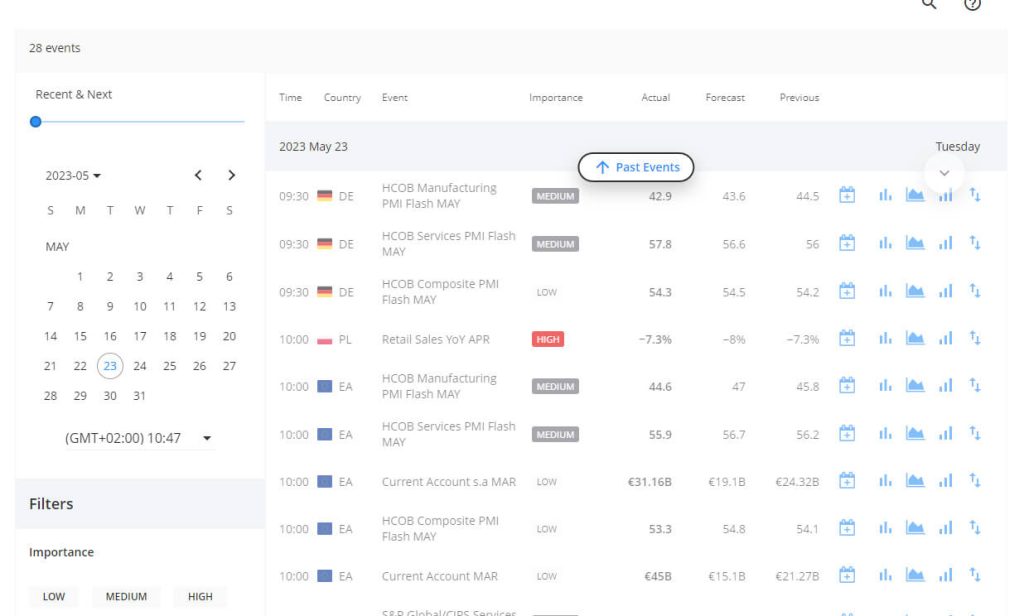Screen dimensions: 1024x616
Task: Open area chart icon for DE HCOB Services PMI
Action: [915, 244]
